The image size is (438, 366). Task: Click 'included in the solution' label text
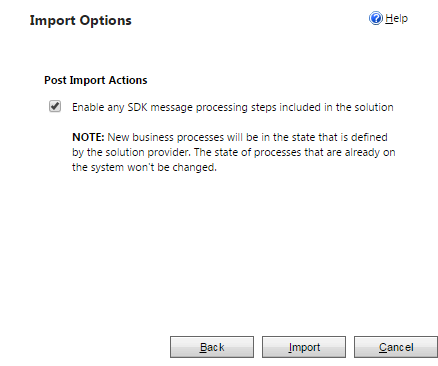coord(336,107)
